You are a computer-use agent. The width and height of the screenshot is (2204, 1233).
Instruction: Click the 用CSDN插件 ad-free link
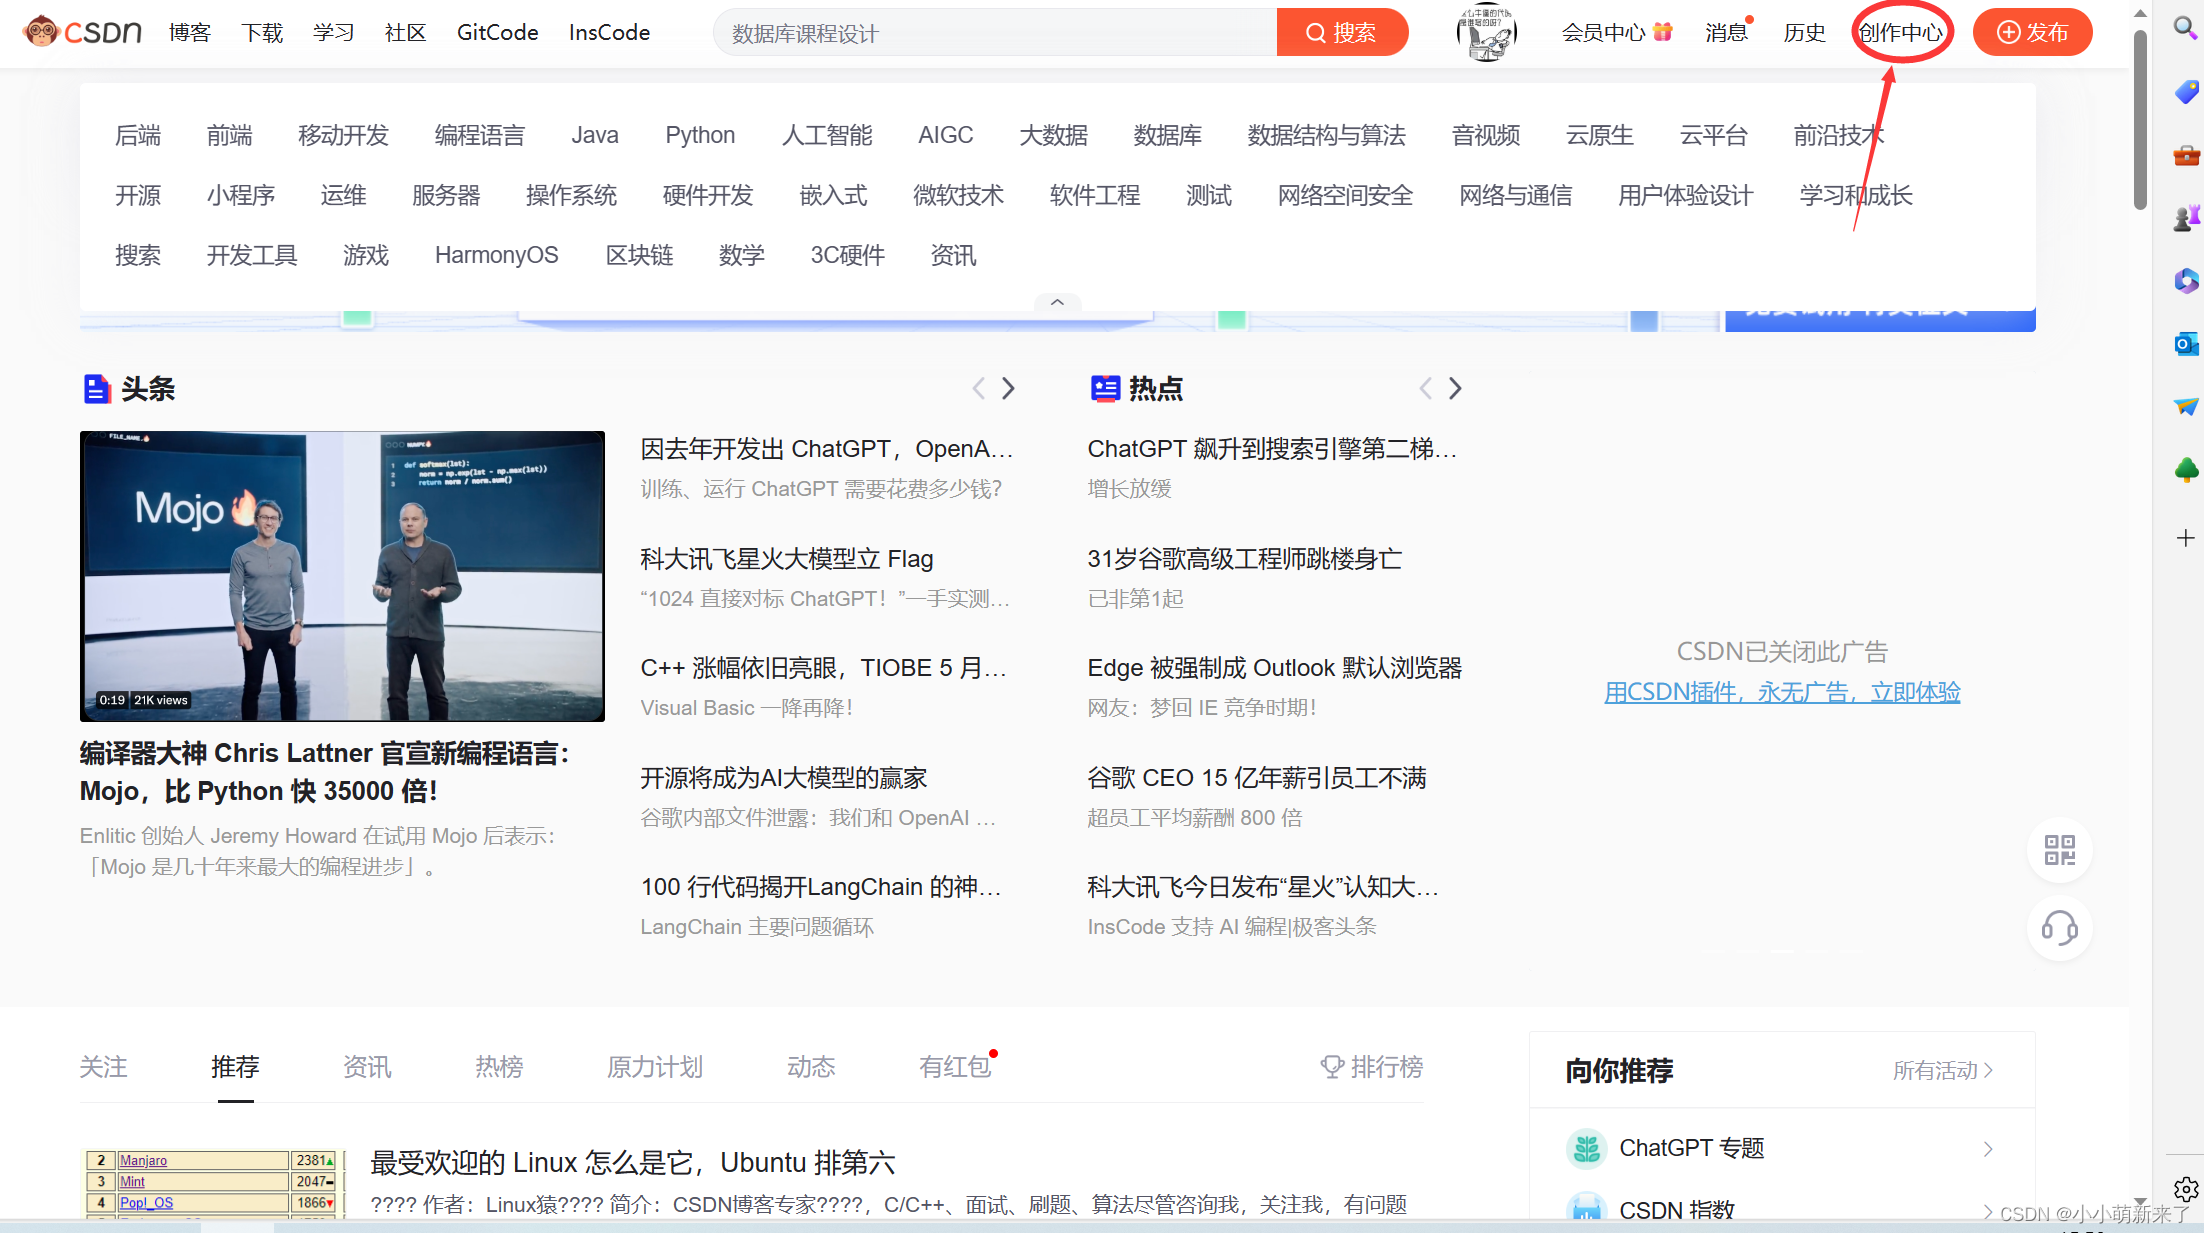point(1782,692)
